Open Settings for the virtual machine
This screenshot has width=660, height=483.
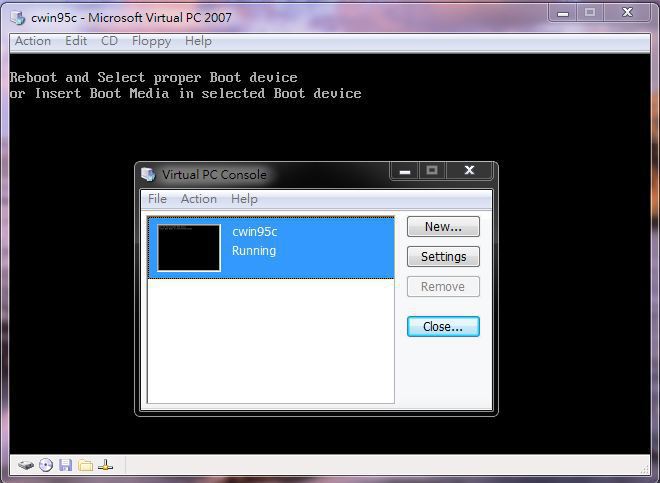[x=443, y=256]
